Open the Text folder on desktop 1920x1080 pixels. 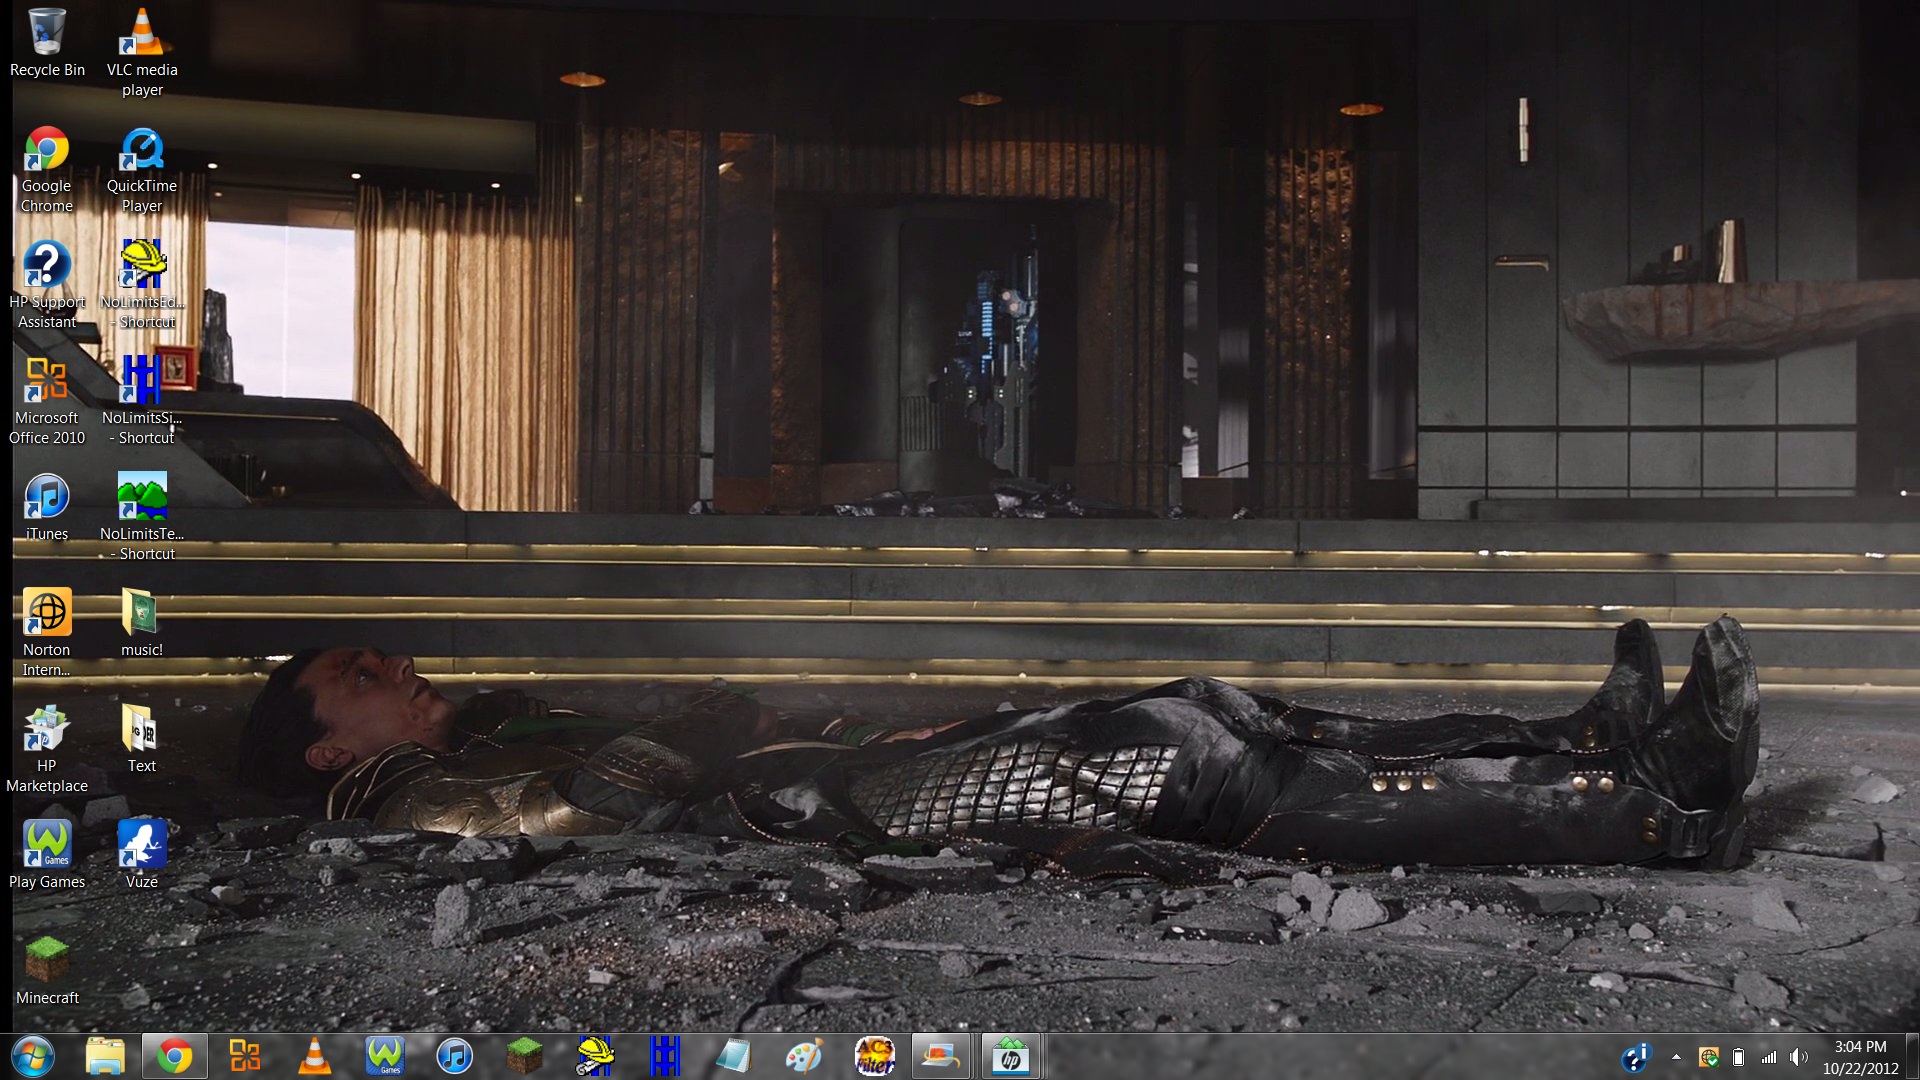point(142,739)
